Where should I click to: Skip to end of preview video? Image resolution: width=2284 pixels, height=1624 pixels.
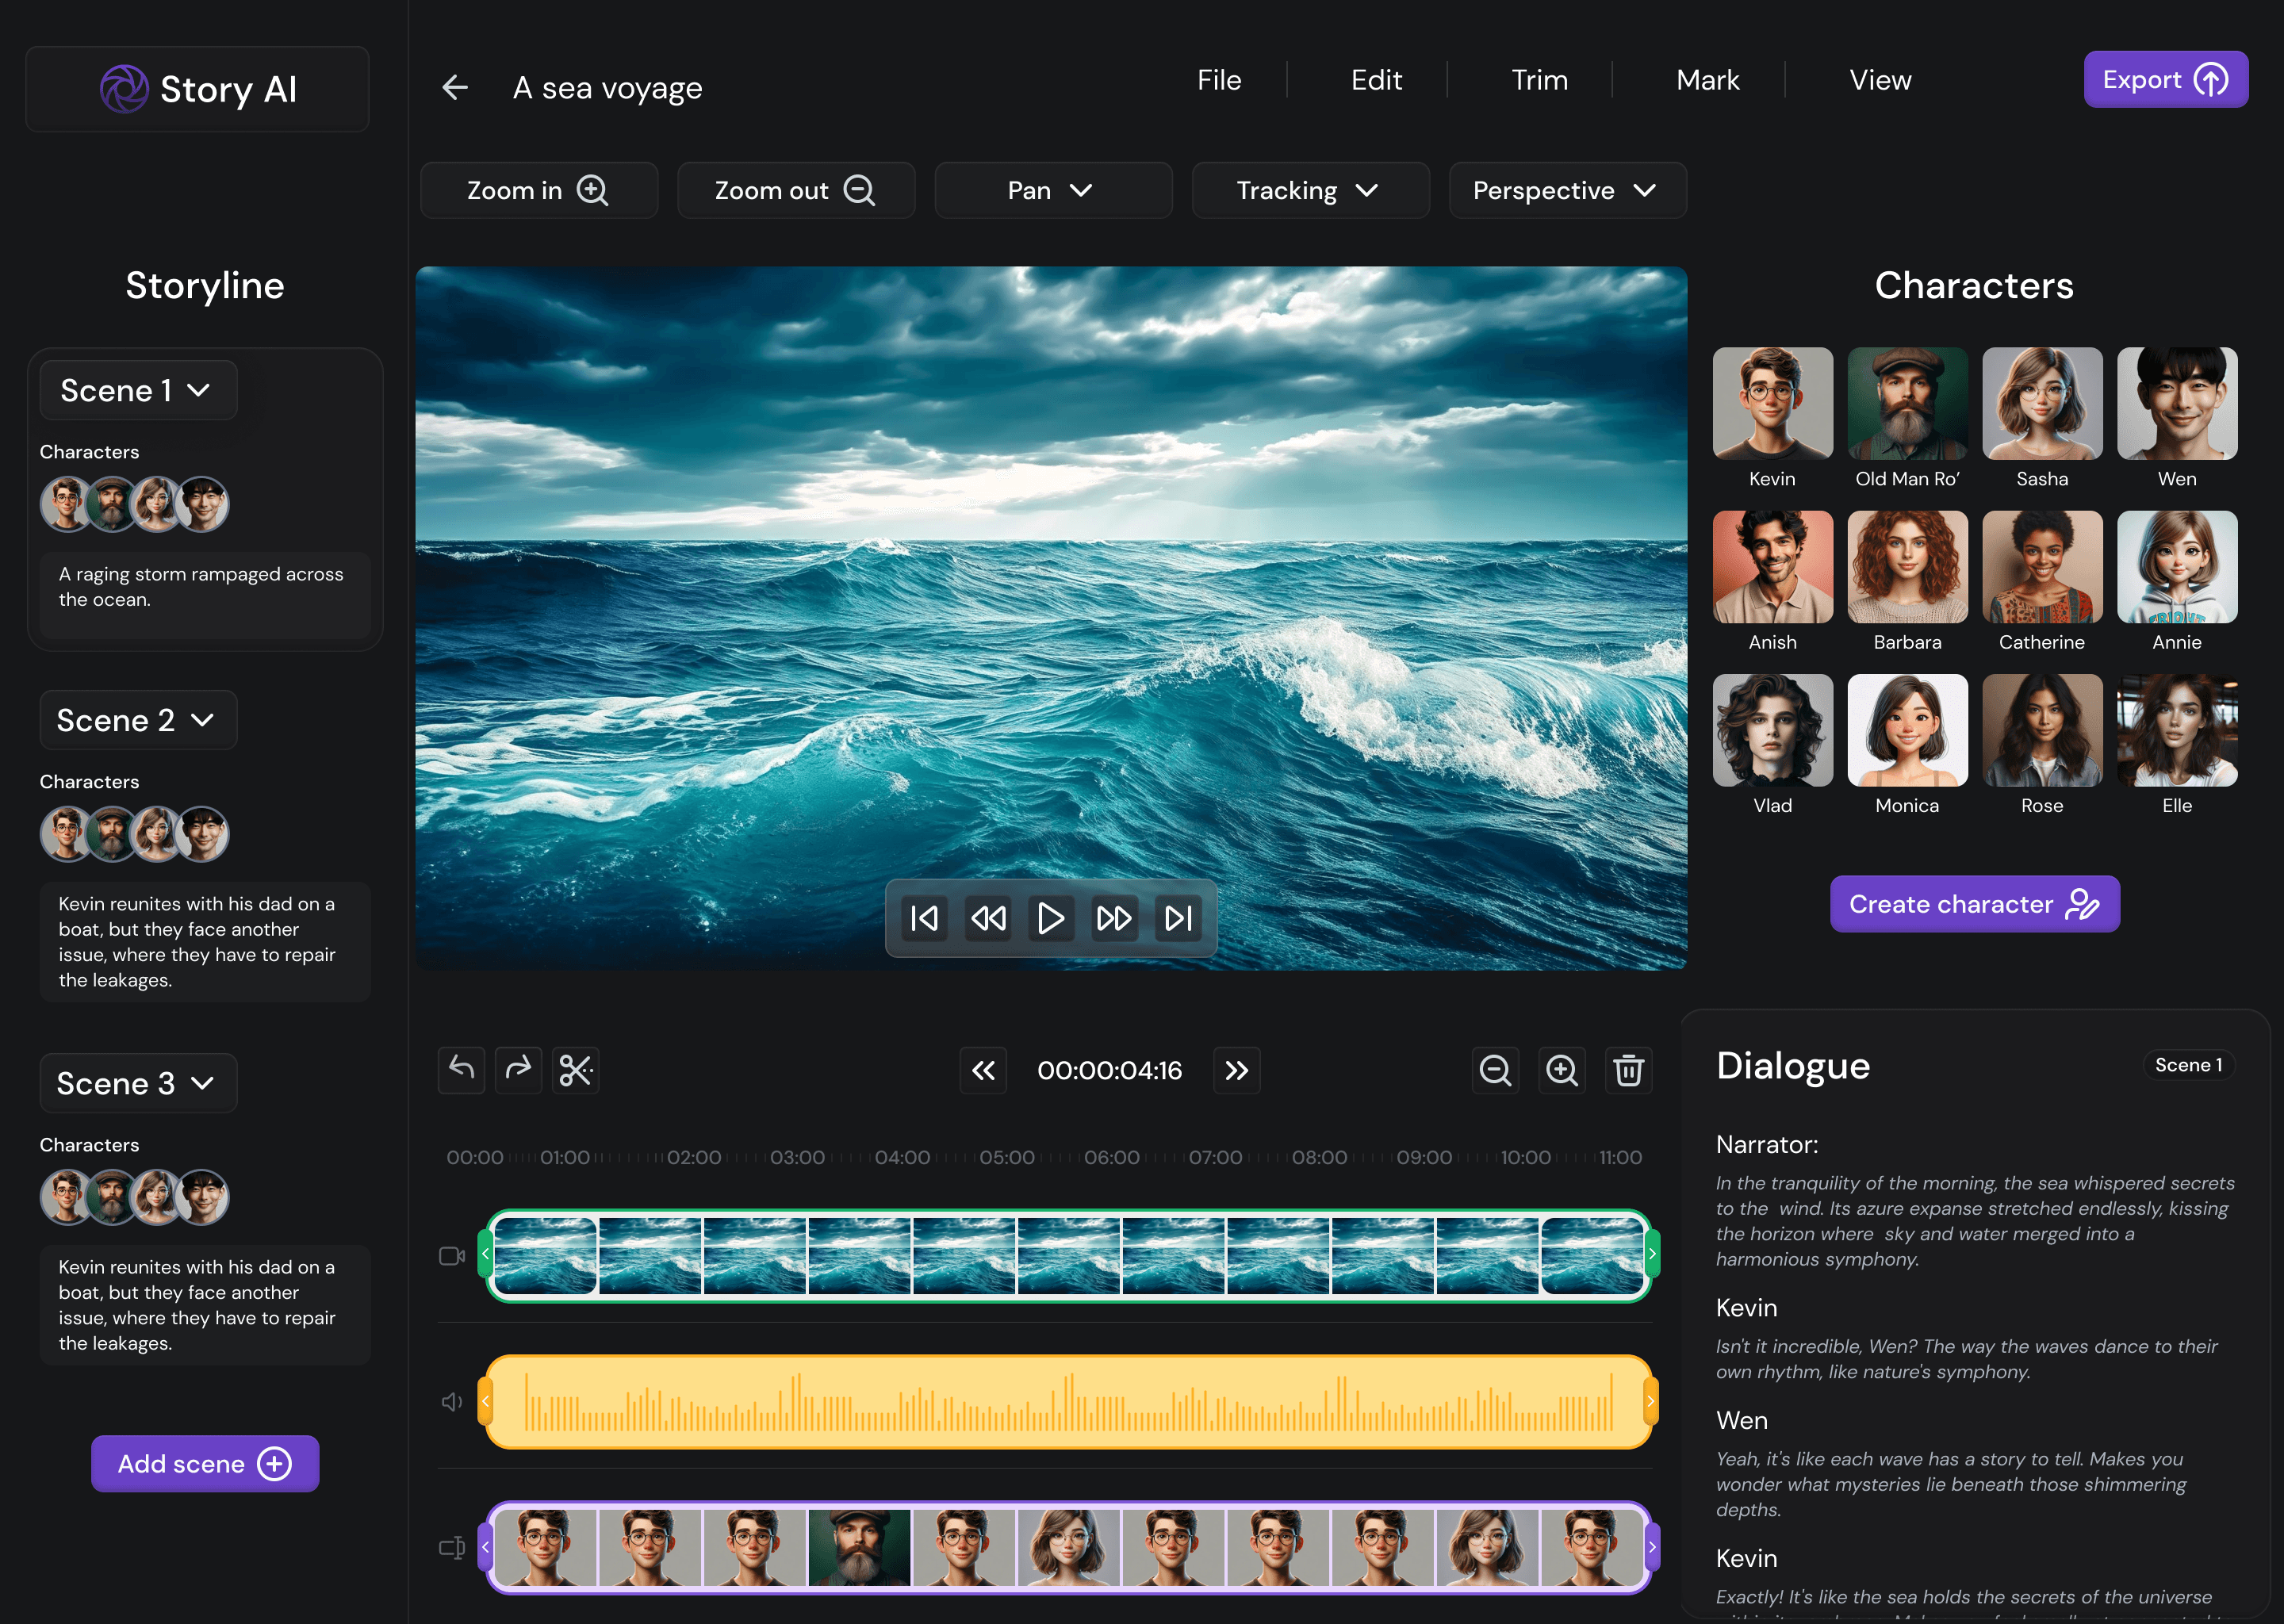point(1178,918)
